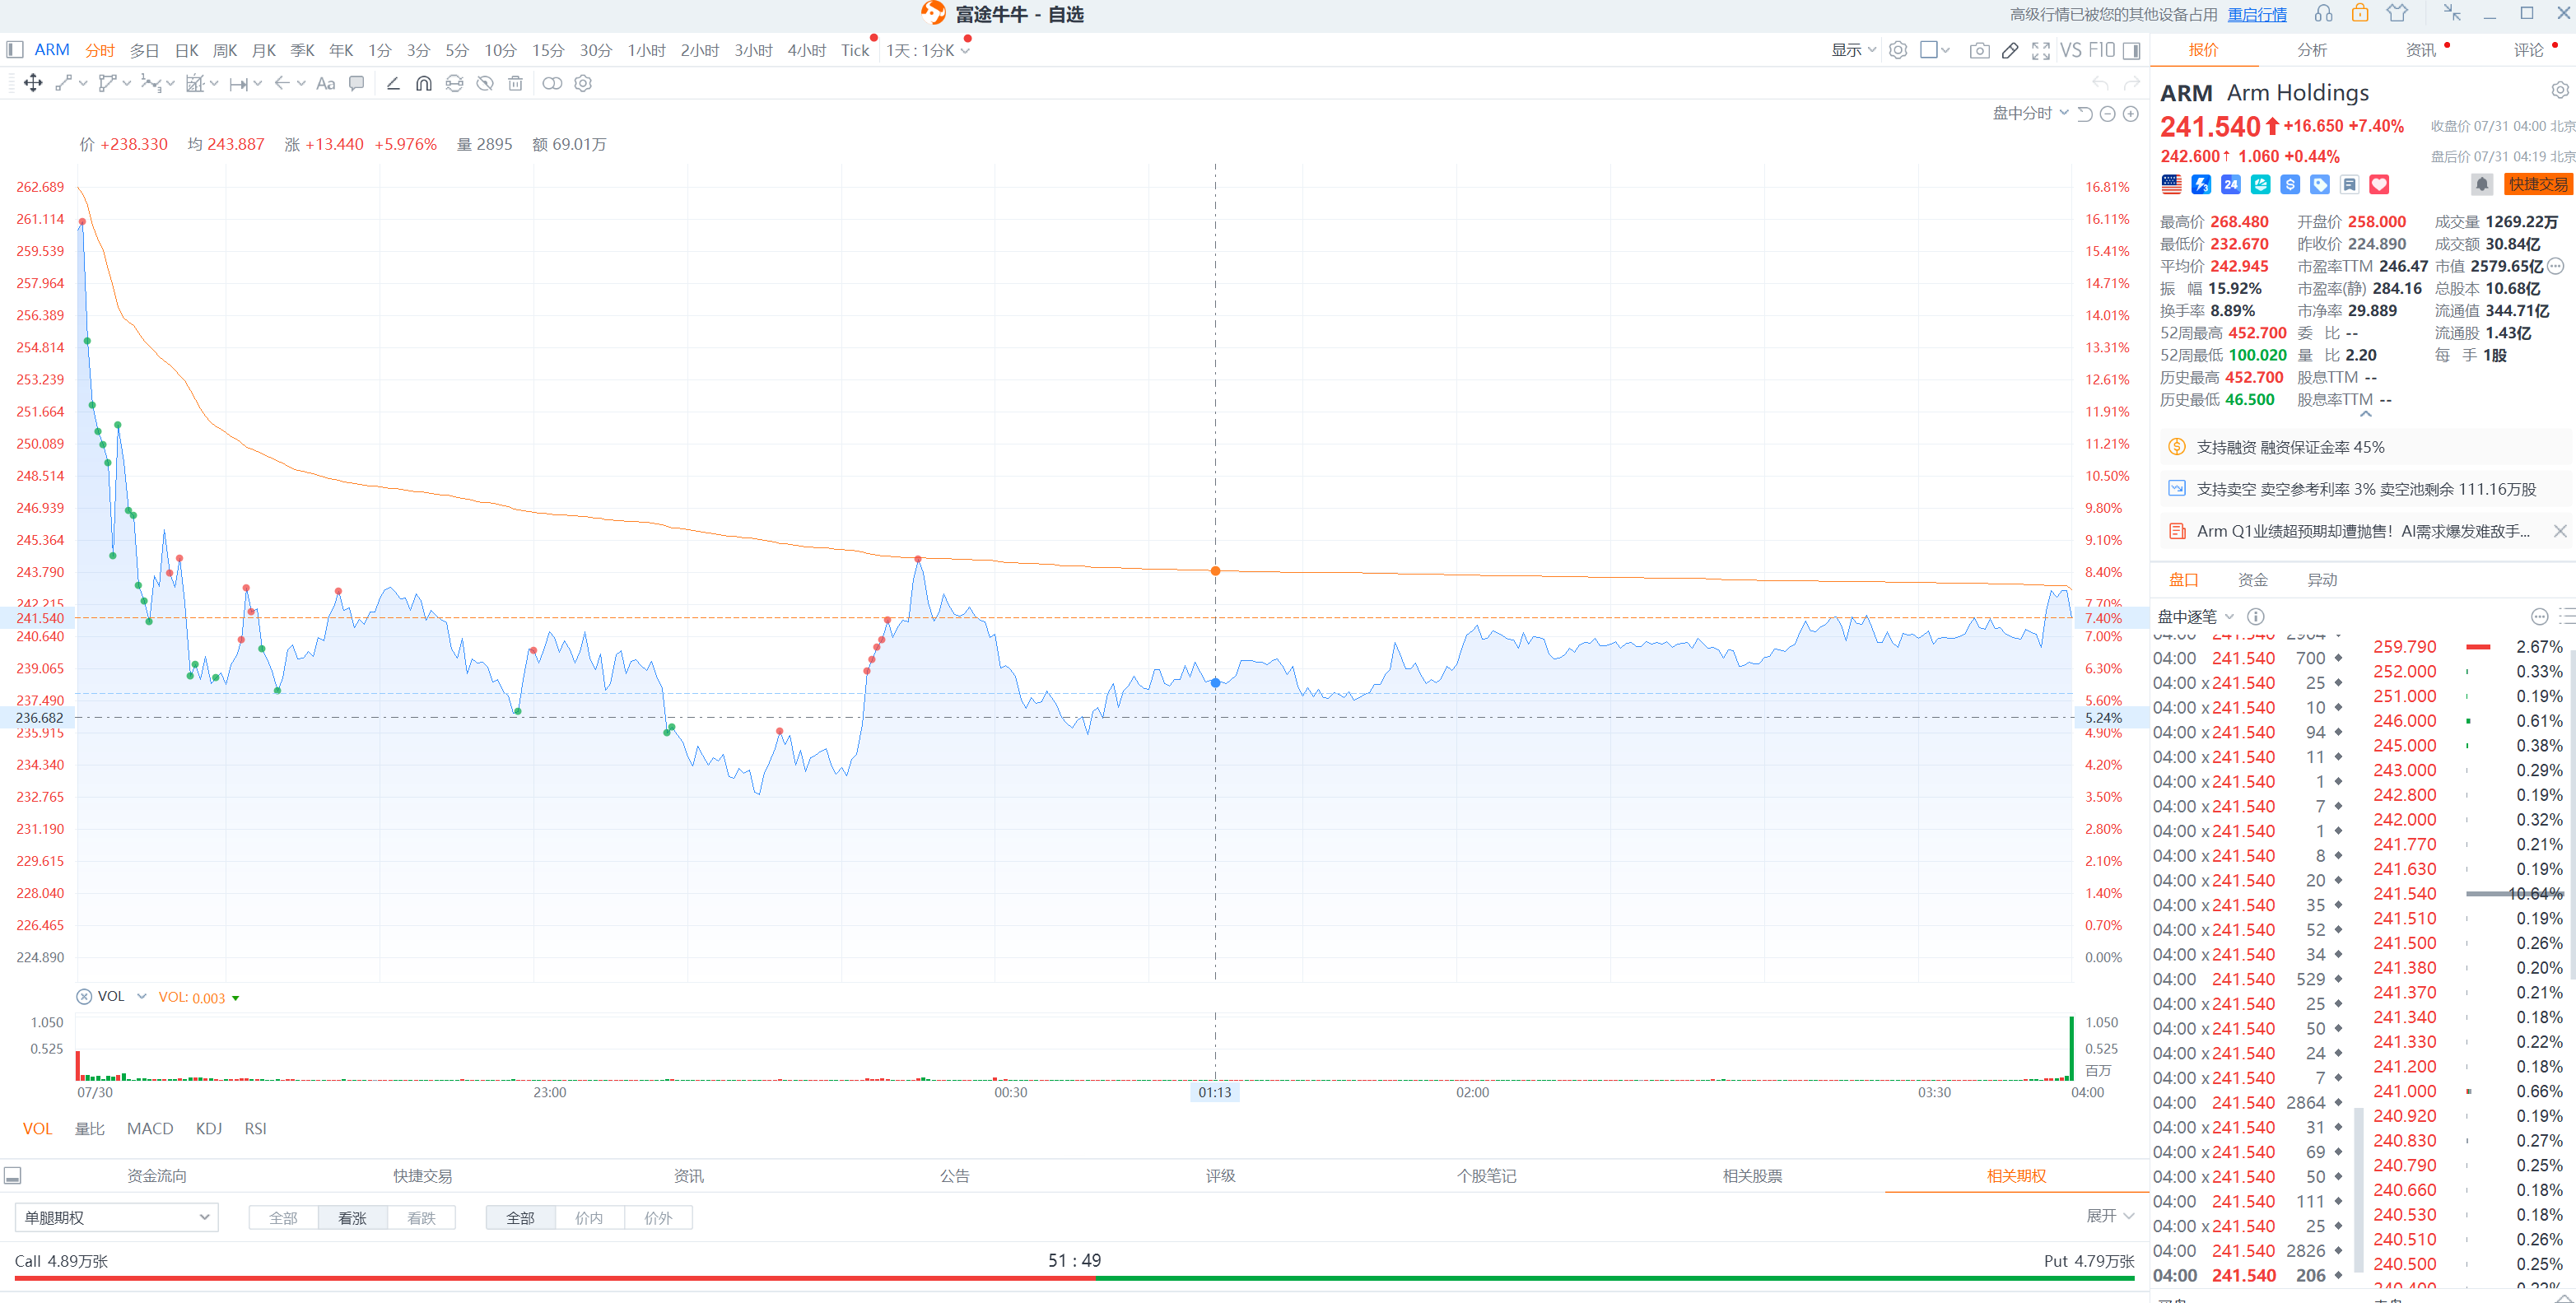Add a text annotation with the Aa tool

pyautogui.click(x=325, y=83)
